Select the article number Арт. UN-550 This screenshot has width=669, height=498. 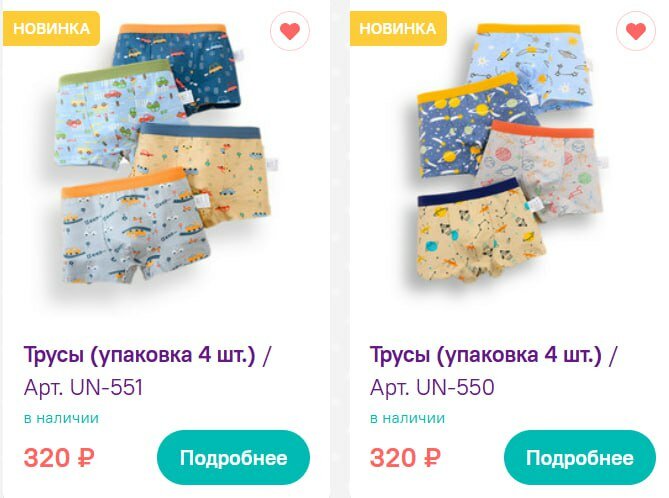[432, 387]
